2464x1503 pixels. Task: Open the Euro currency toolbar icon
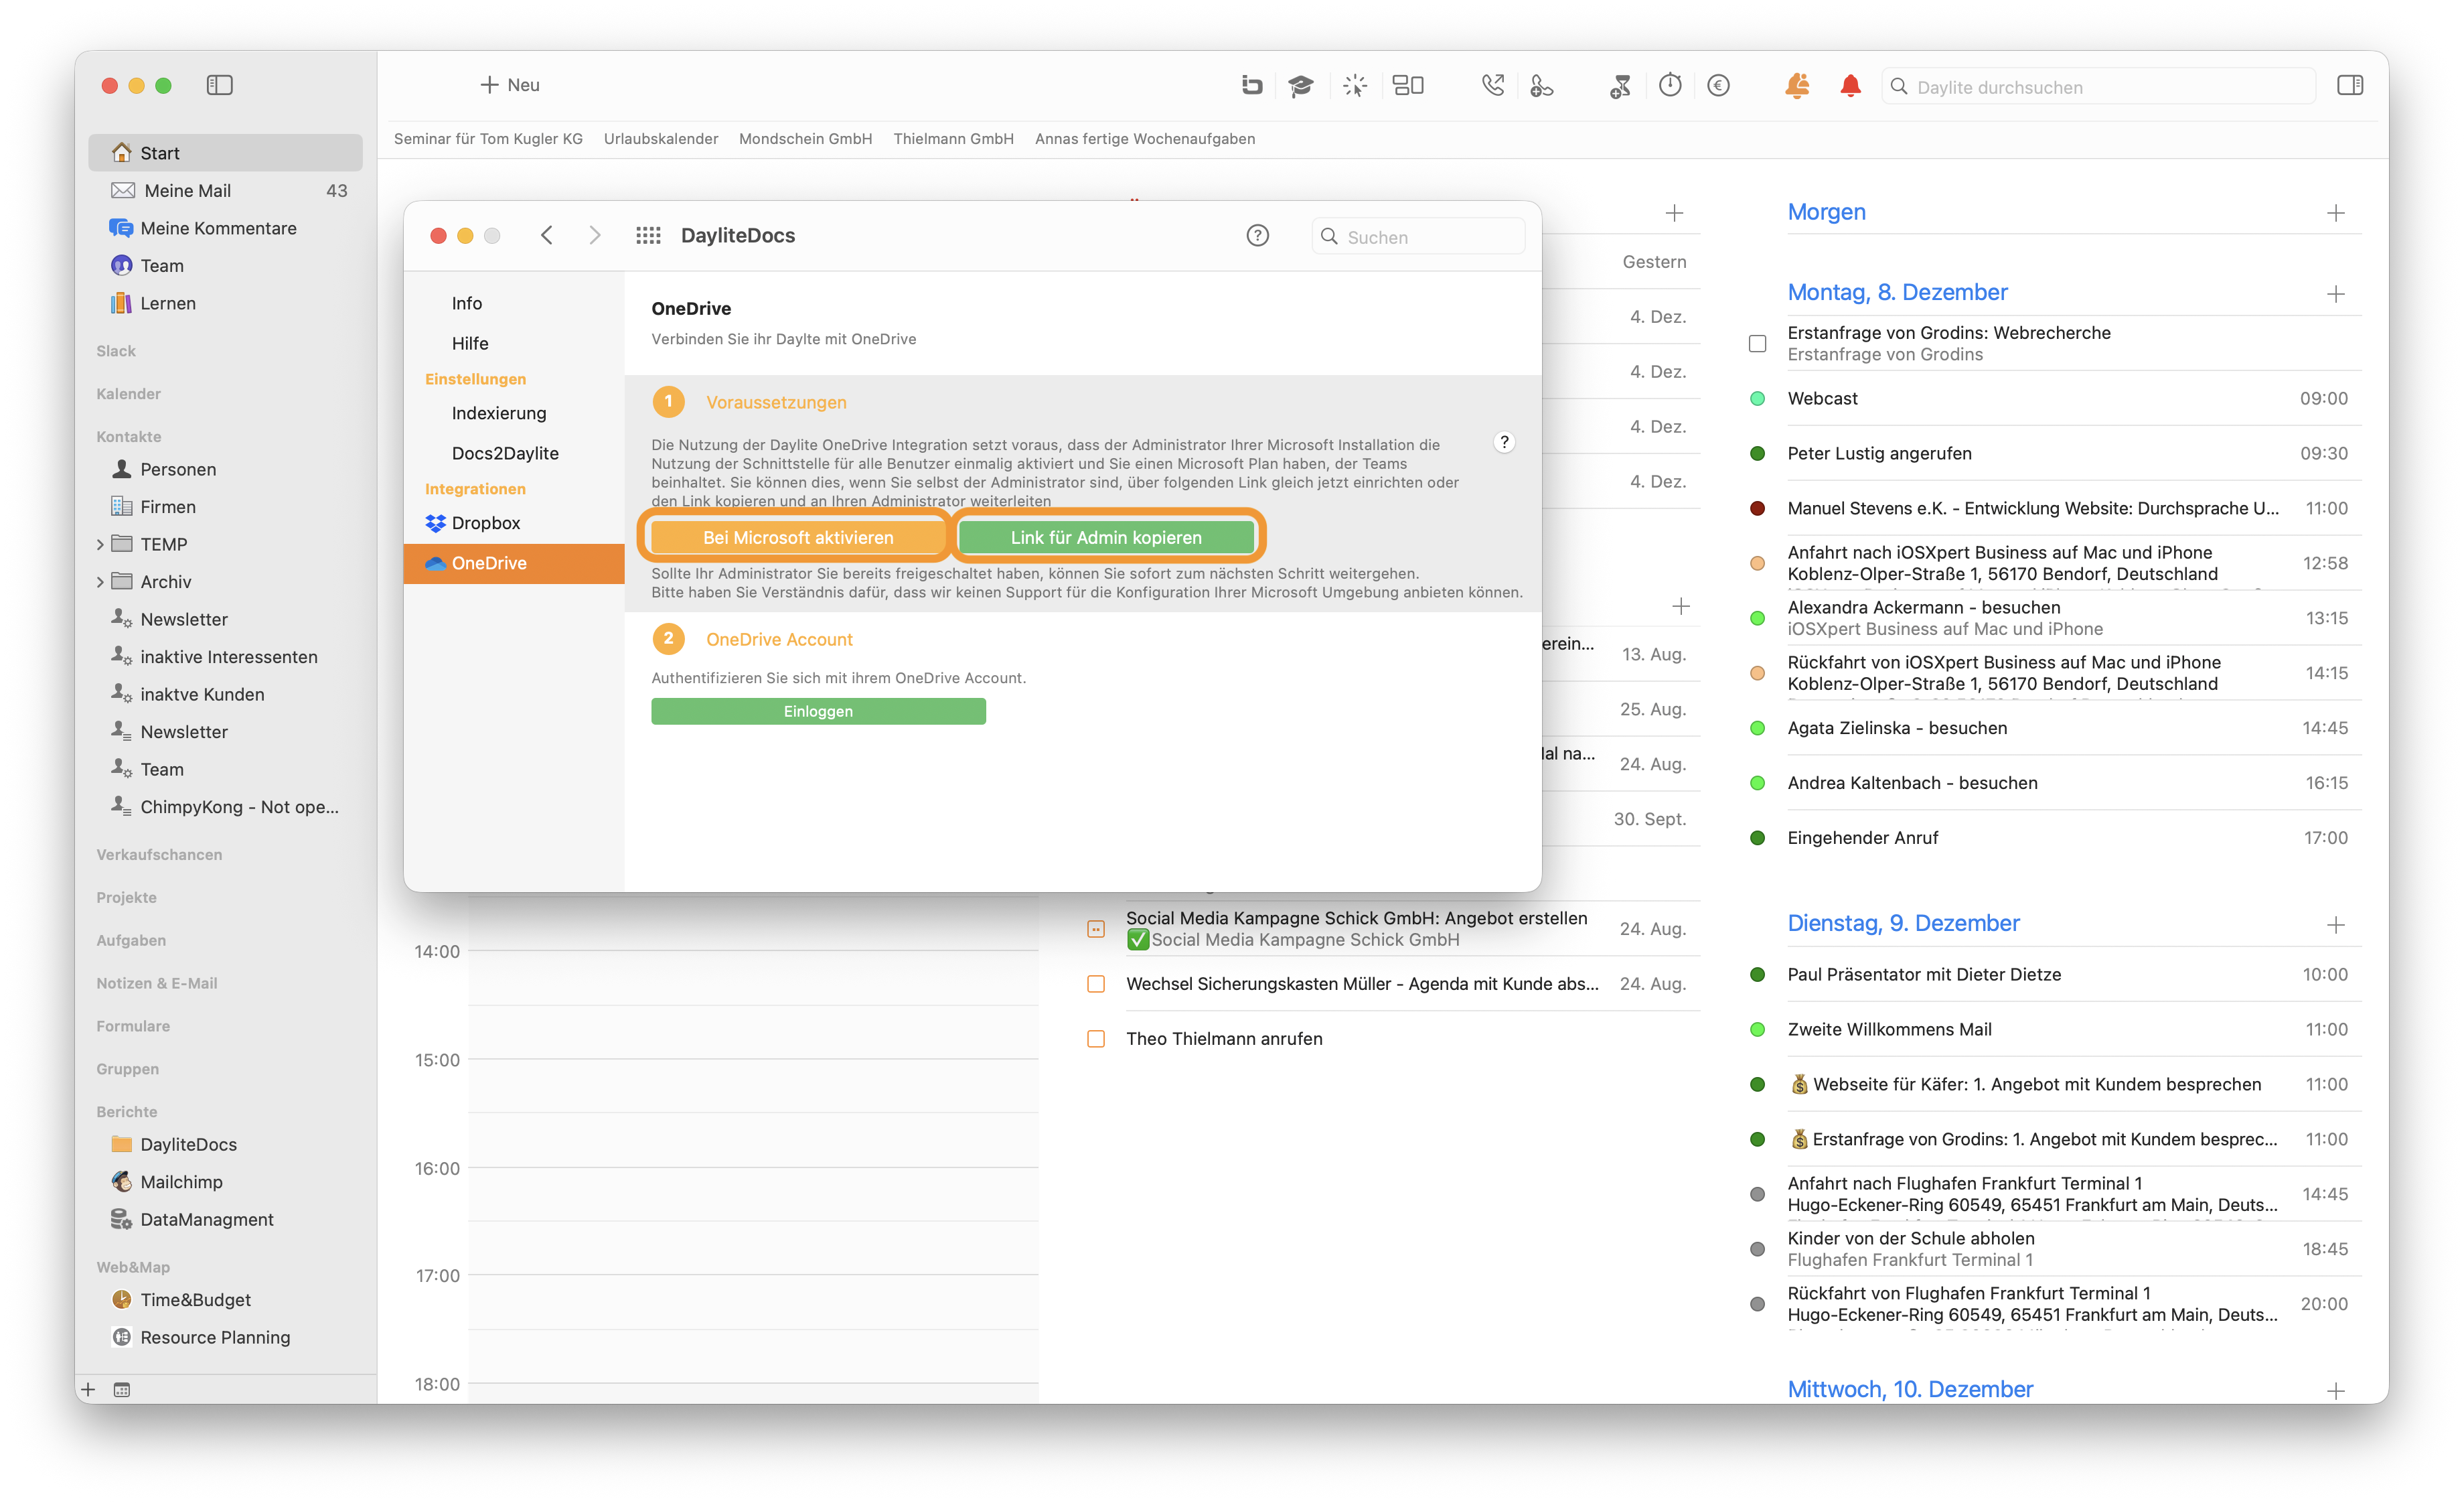coord(1718,85)
